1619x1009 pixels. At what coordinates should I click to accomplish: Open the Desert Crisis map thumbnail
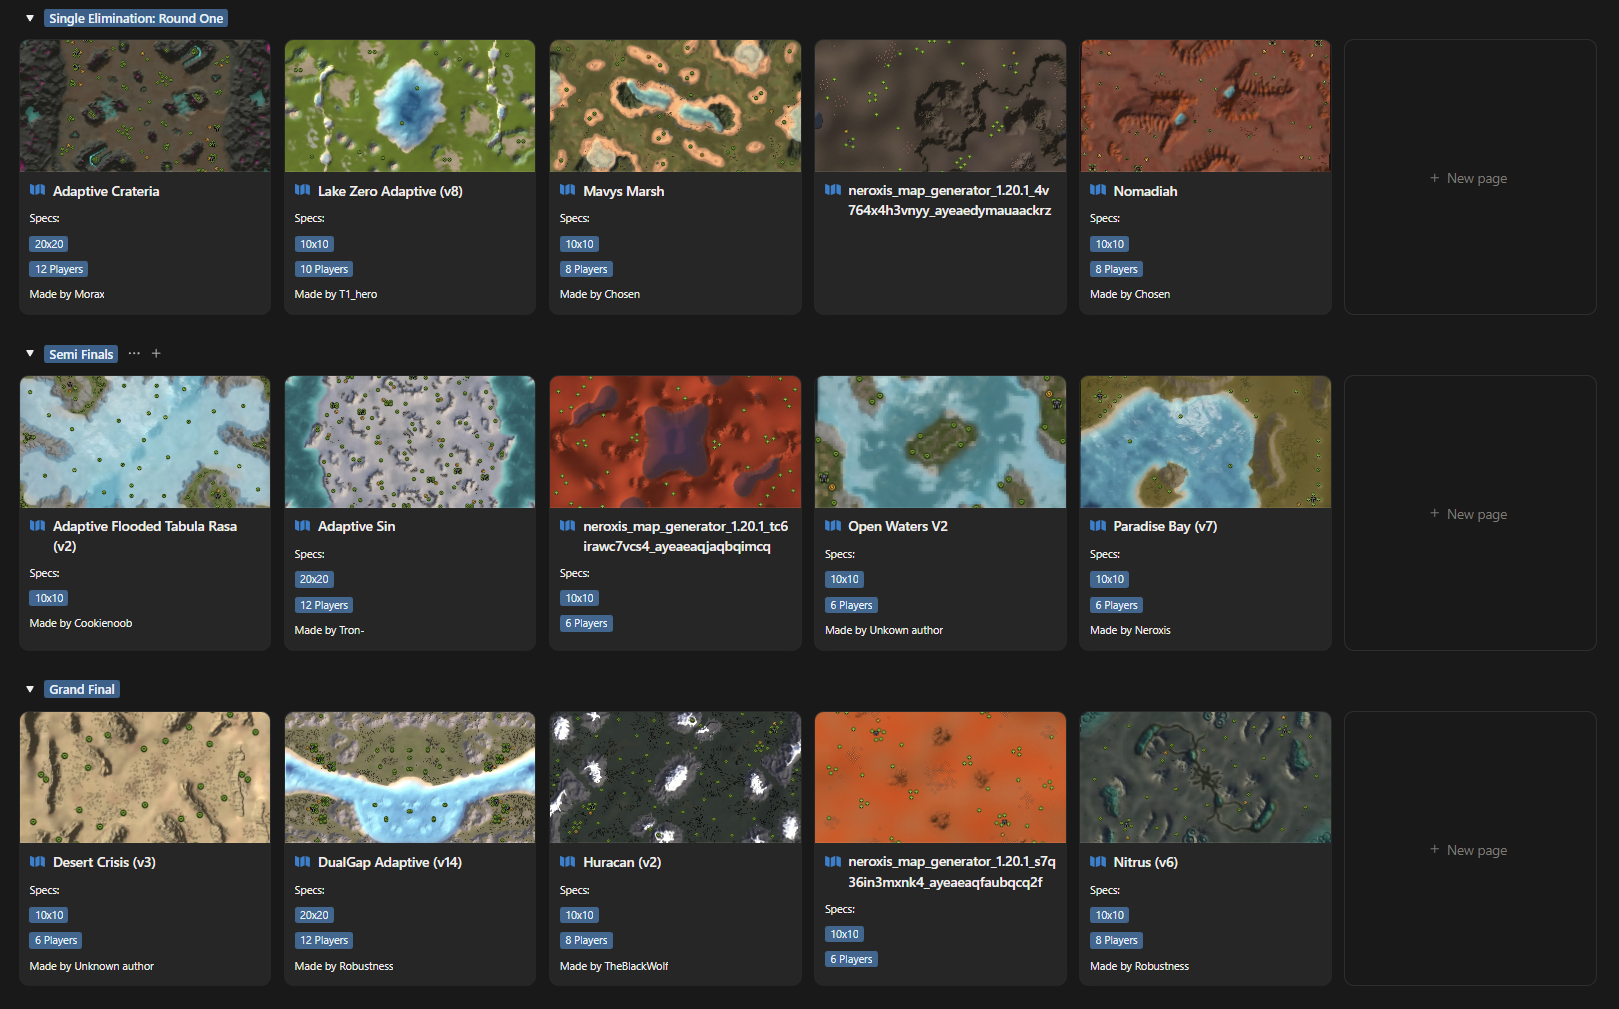pos(145,777)
